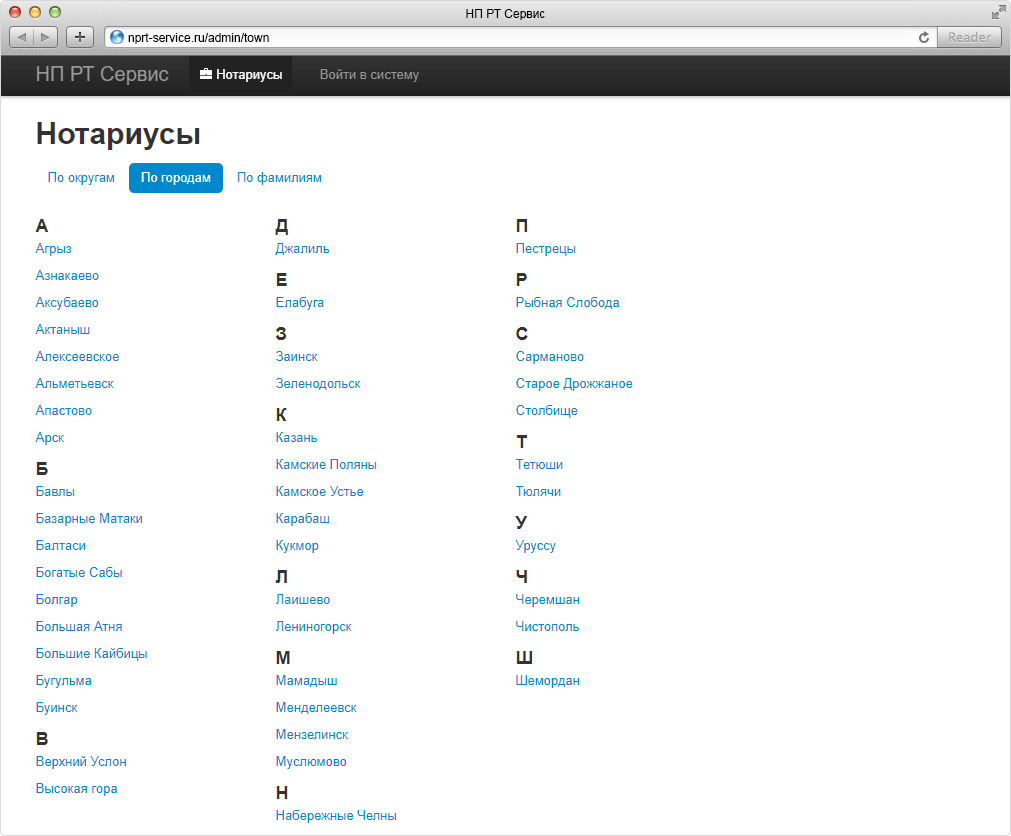Open the Рыбная Слобода link

tap(567, 302)
